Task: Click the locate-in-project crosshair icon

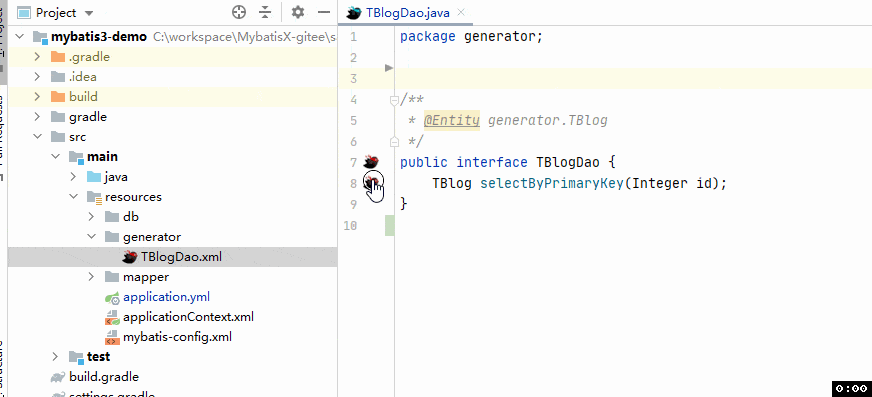Action: (239, 12)
